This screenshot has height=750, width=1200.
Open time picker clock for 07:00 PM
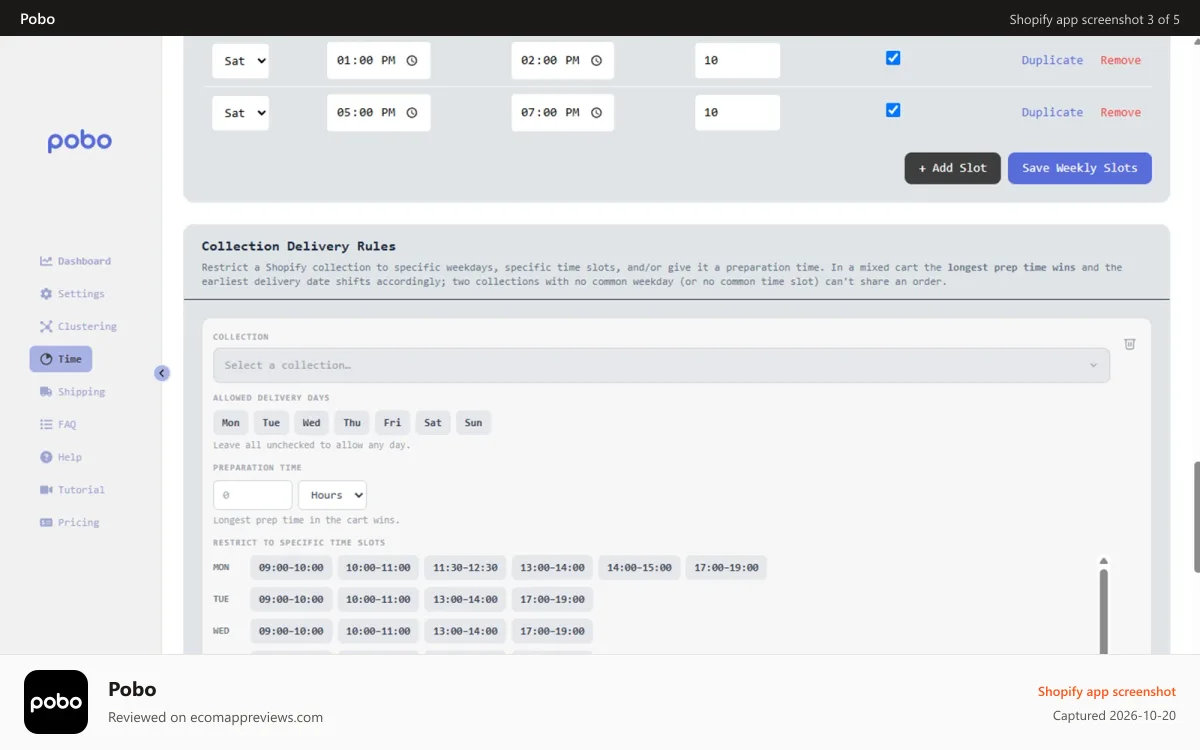pyautogui.click(x=596, y=113)
